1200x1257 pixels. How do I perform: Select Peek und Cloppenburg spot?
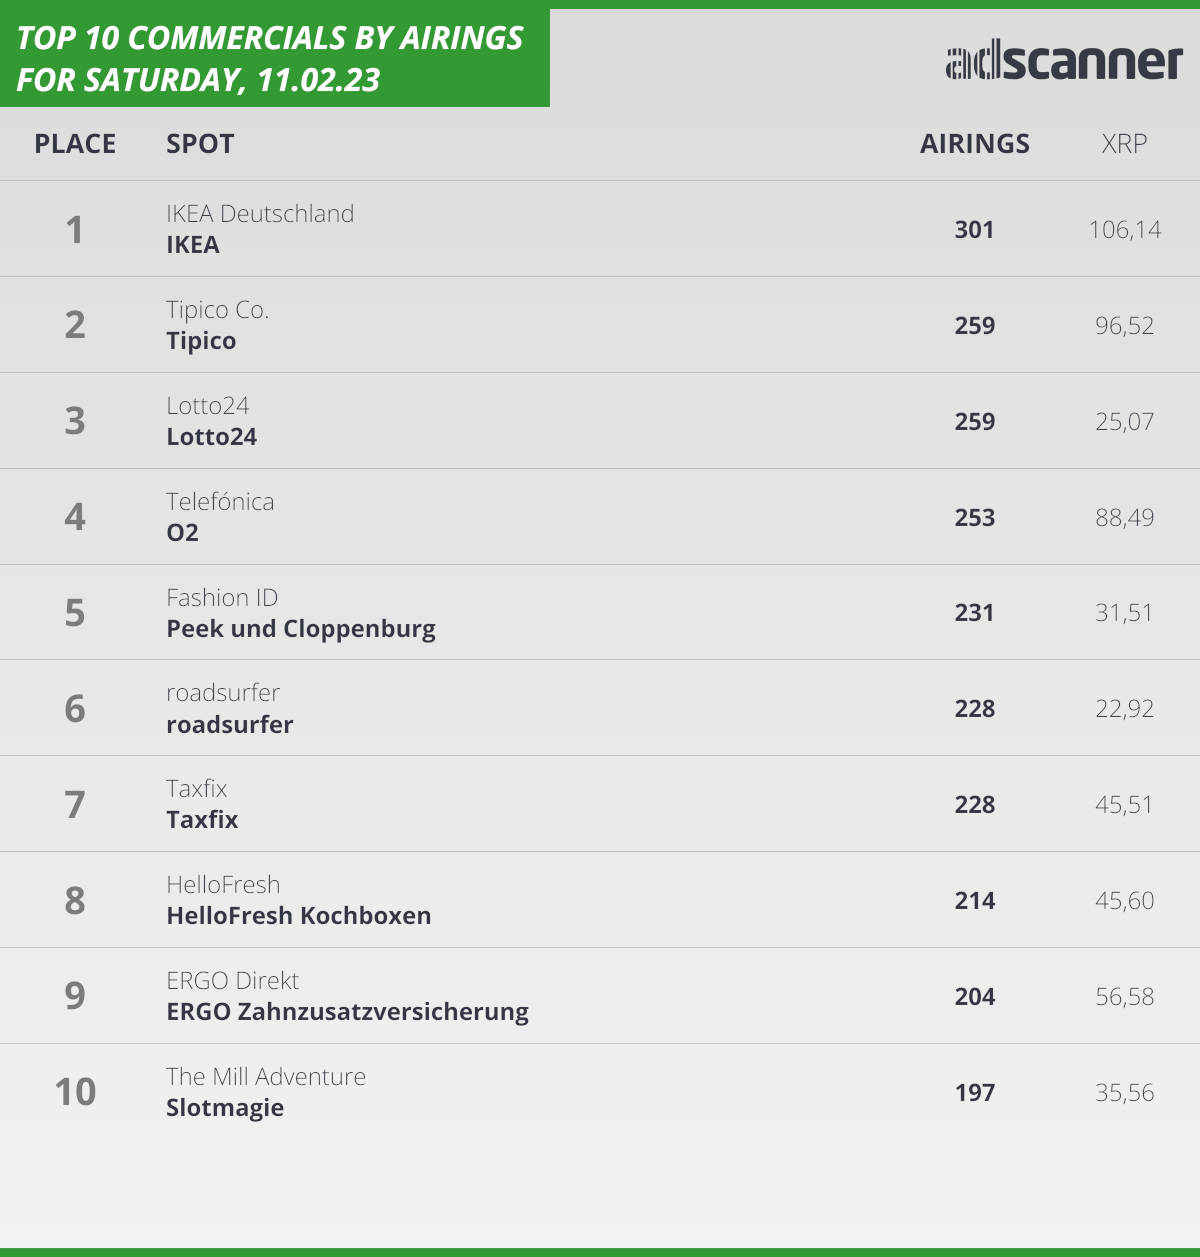coord(301,629)
